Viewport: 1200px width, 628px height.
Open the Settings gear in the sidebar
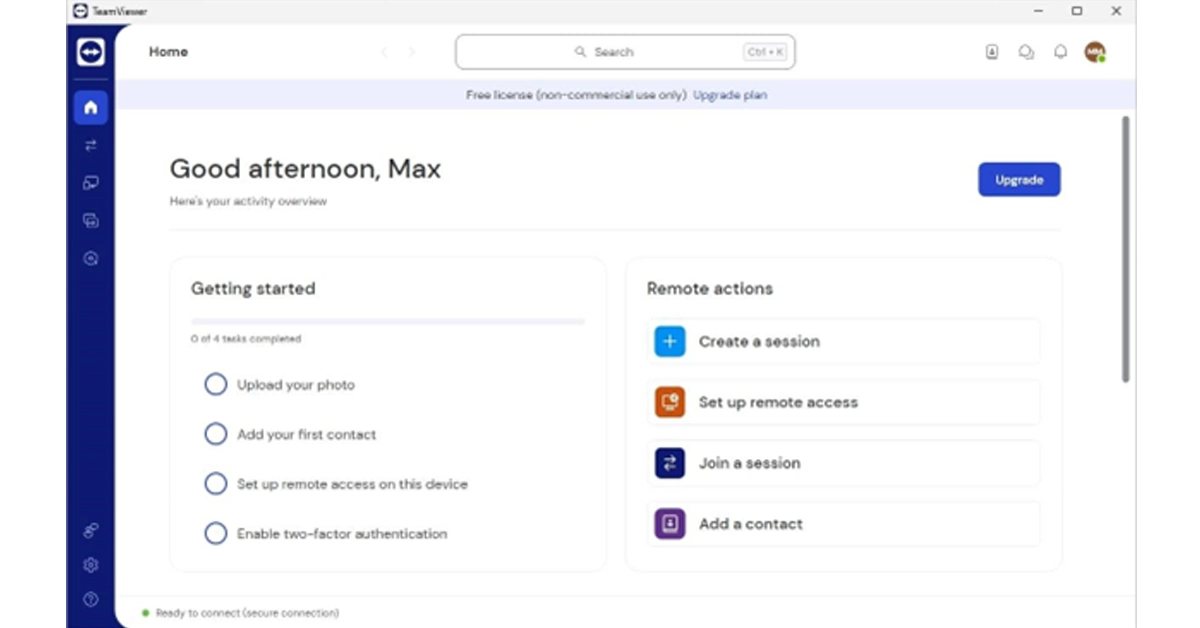(x=91, y=565)
